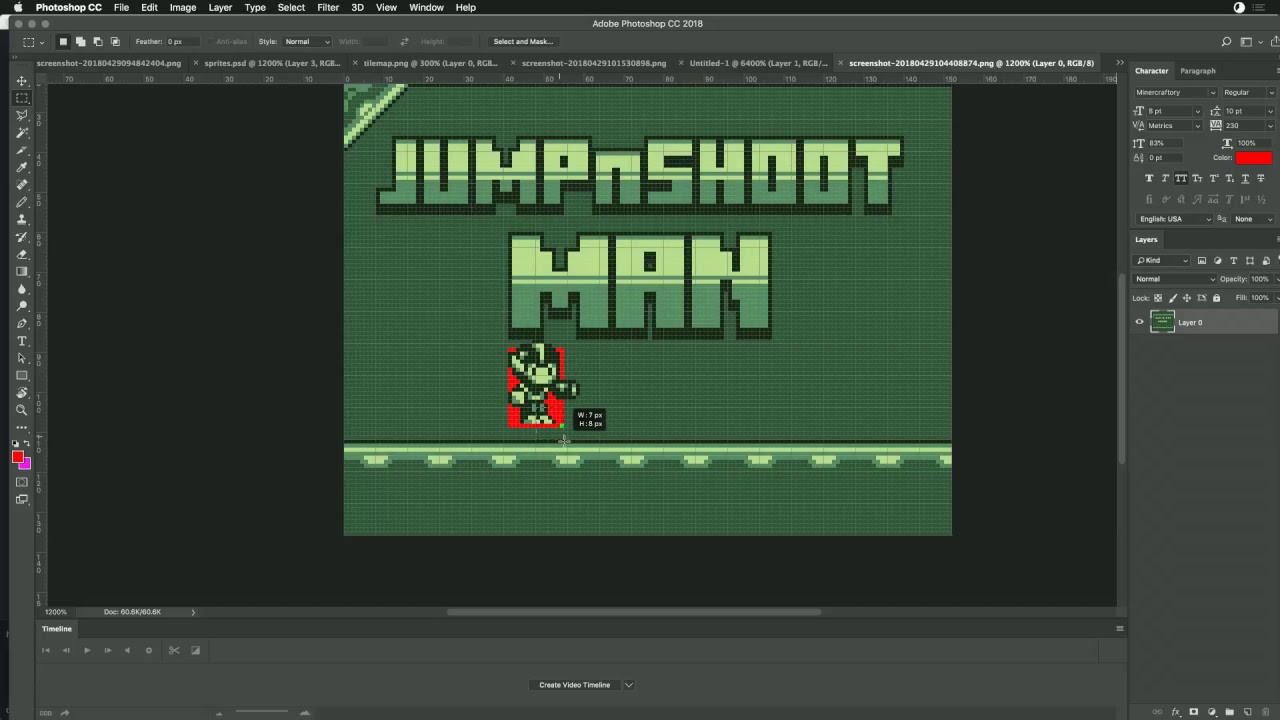Select the History Brush tool
Image resolution: width=1280 pixels, height=720 pixels.
(22, 237)
